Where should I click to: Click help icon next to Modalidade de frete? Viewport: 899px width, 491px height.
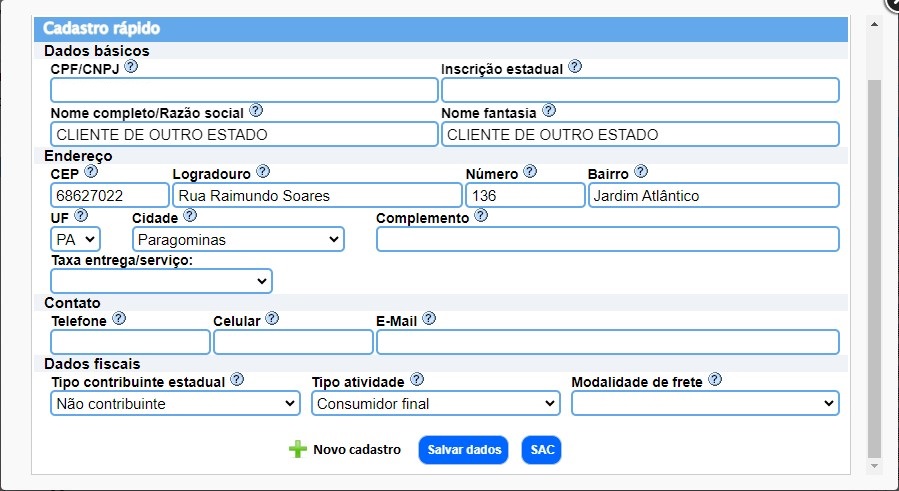tap(714, 379)
